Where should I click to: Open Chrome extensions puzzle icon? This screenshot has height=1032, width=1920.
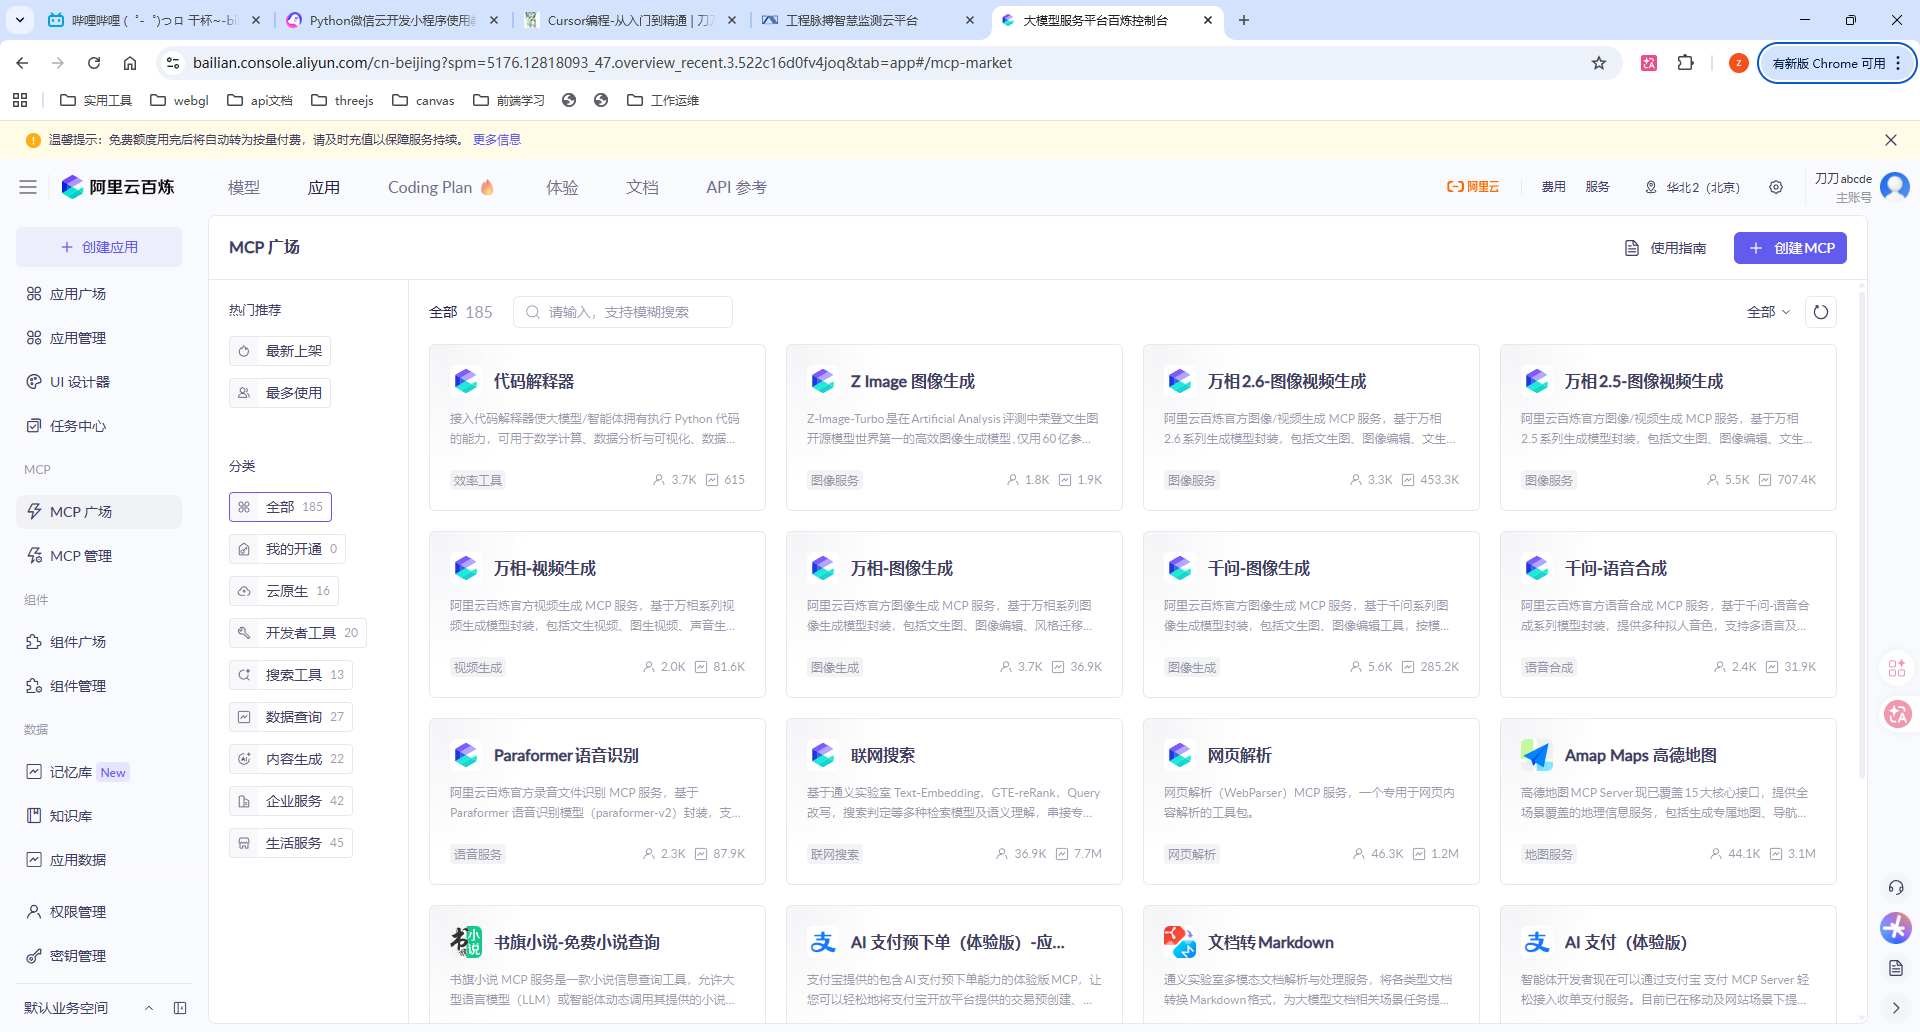click(x=1686, y=63)
